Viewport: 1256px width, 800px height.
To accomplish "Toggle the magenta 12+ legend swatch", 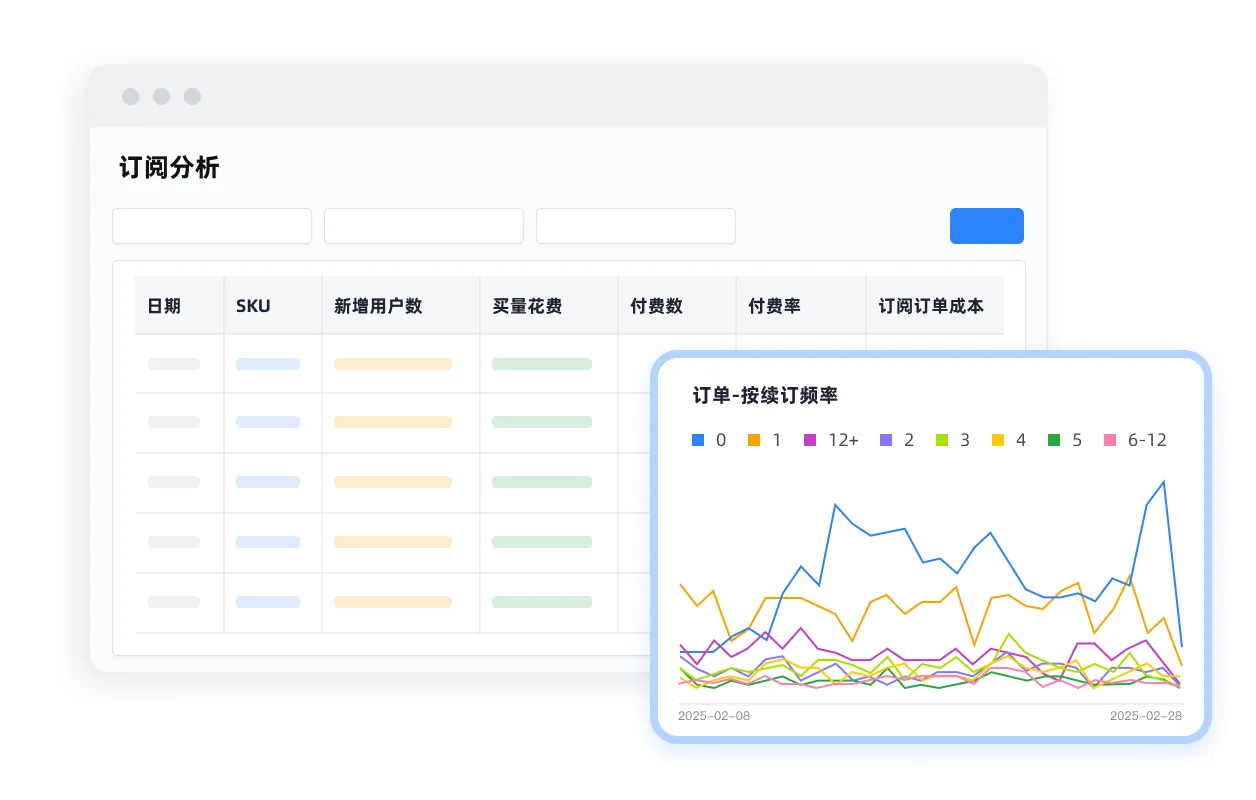I will tap(810, 440).
